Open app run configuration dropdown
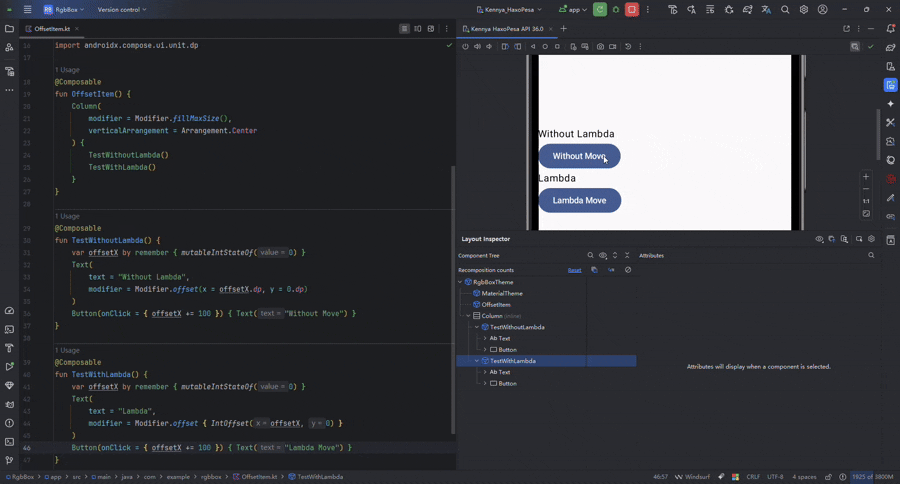 [573, 10]
